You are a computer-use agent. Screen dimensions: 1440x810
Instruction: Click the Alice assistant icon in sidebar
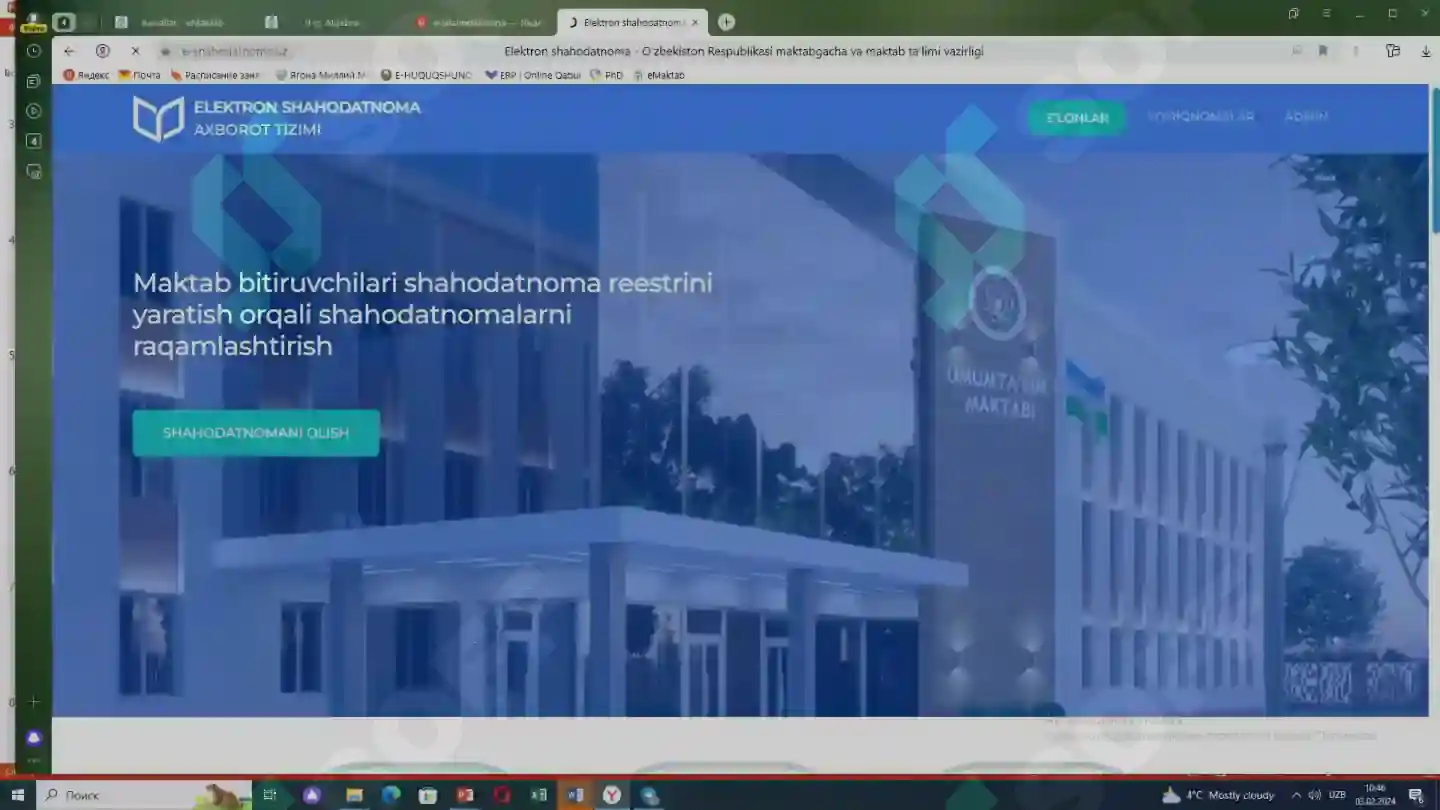pos(34,738)
